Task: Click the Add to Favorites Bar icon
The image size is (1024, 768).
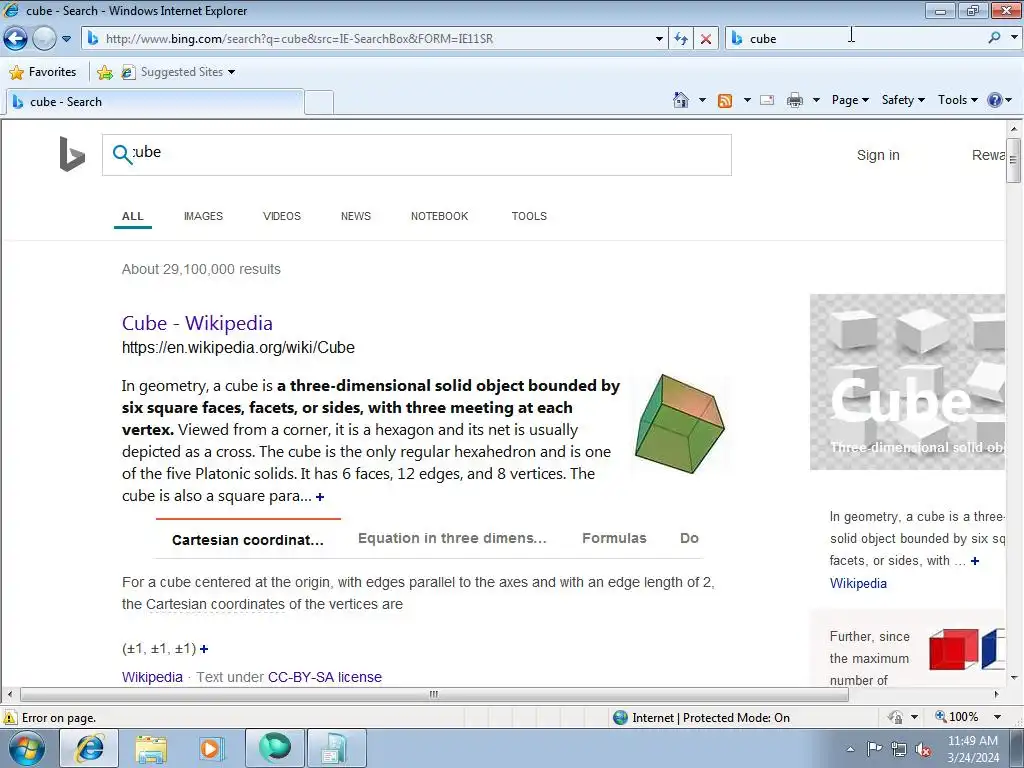Action: click(x=104, y=72)
